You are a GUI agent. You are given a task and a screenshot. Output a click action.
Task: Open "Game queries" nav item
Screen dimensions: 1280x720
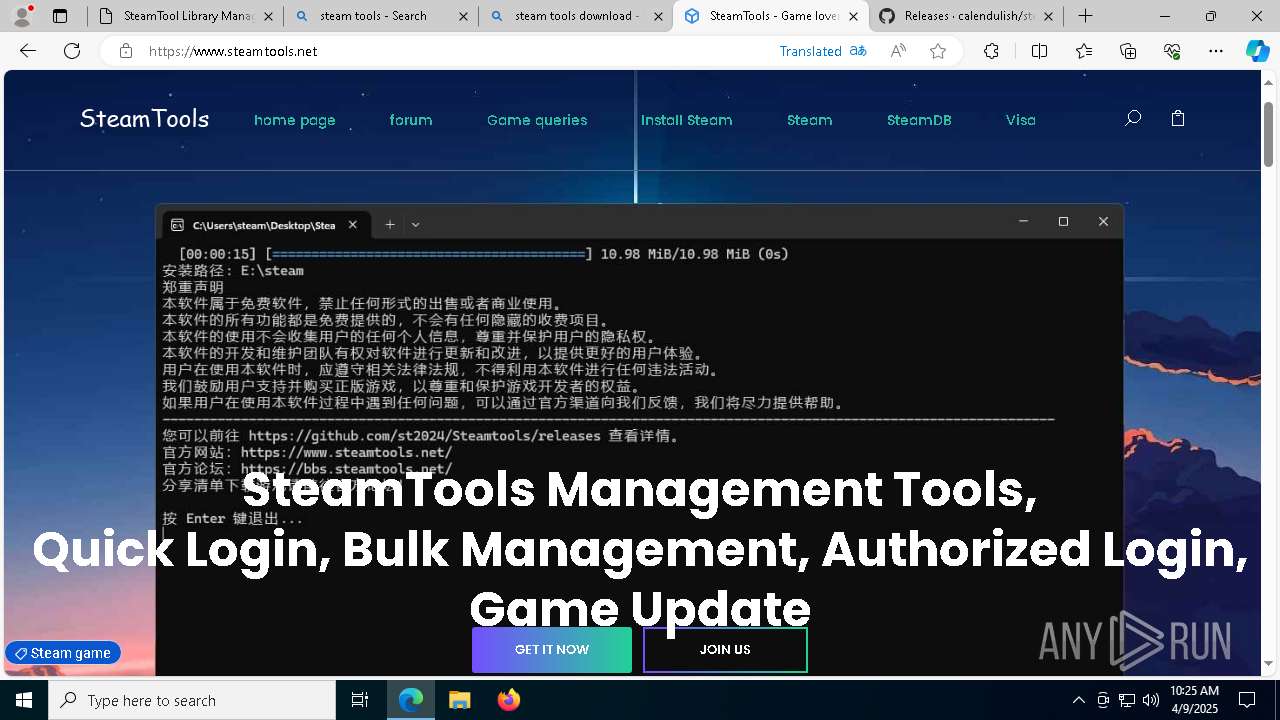point(537,120)
